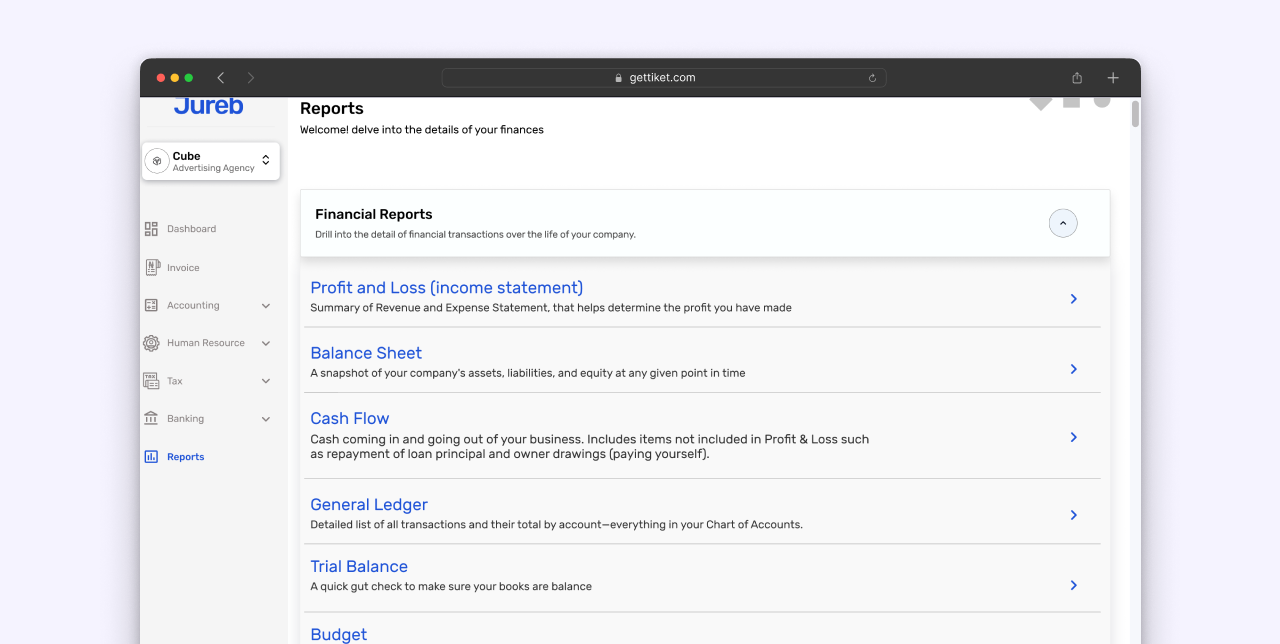The image size is (1280, 644).
Task: Reload the page in the address bar
Action: 872,78
